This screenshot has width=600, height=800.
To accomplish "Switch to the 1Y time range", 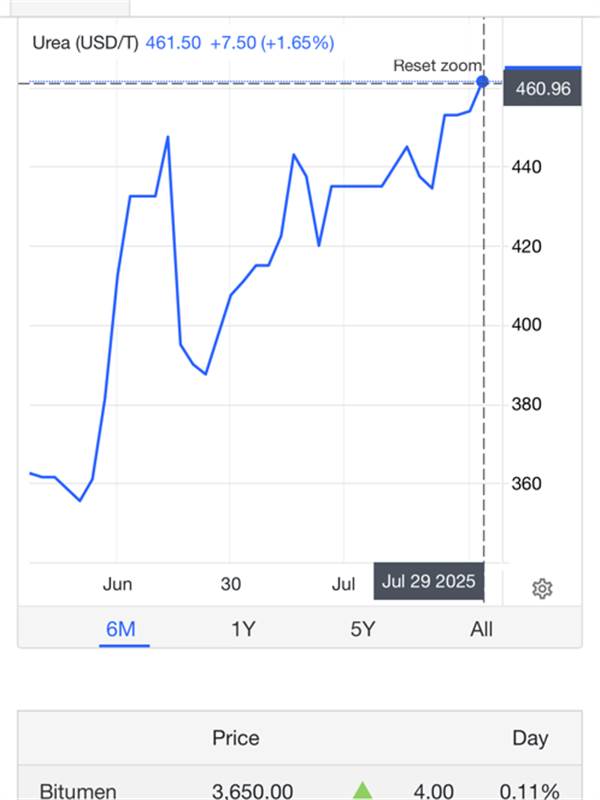I will [243, 629].
